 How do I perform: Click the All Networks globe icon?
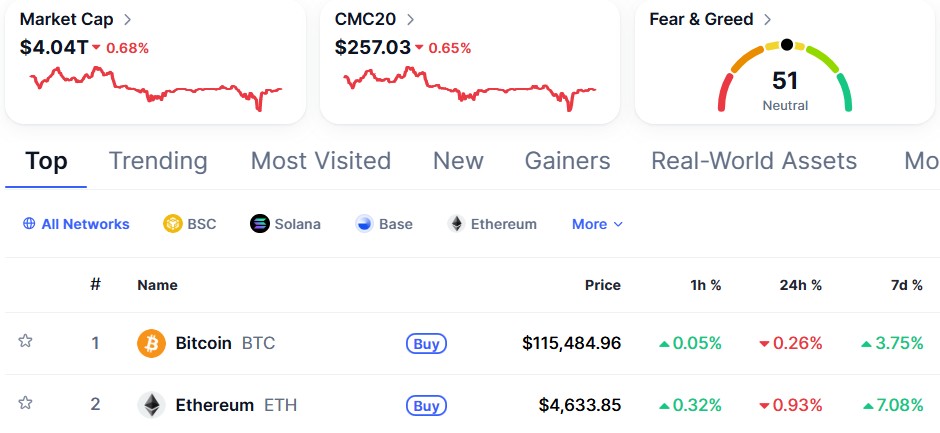(29, 224)
